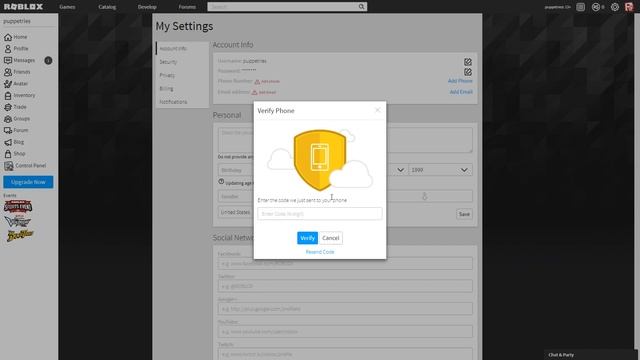Open the header settings gear icon

click(615, 7)
